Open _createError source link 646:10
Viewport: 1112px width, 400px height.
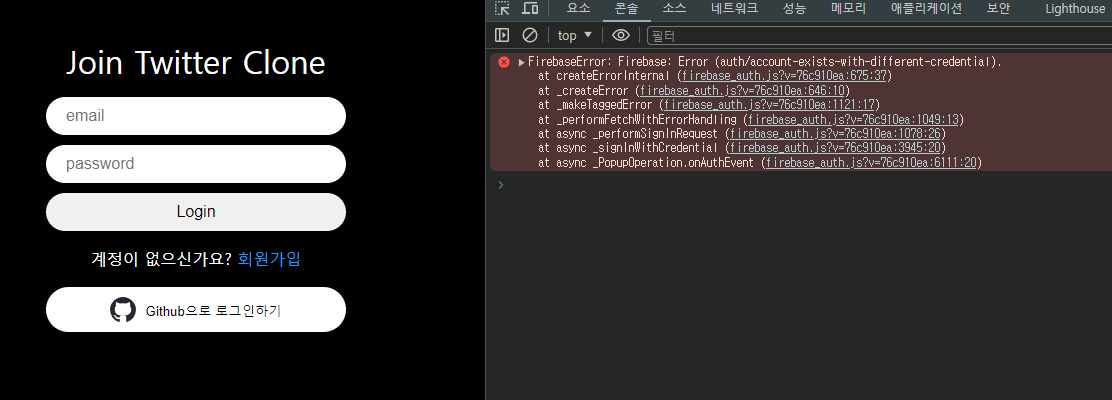pos(742,91)
